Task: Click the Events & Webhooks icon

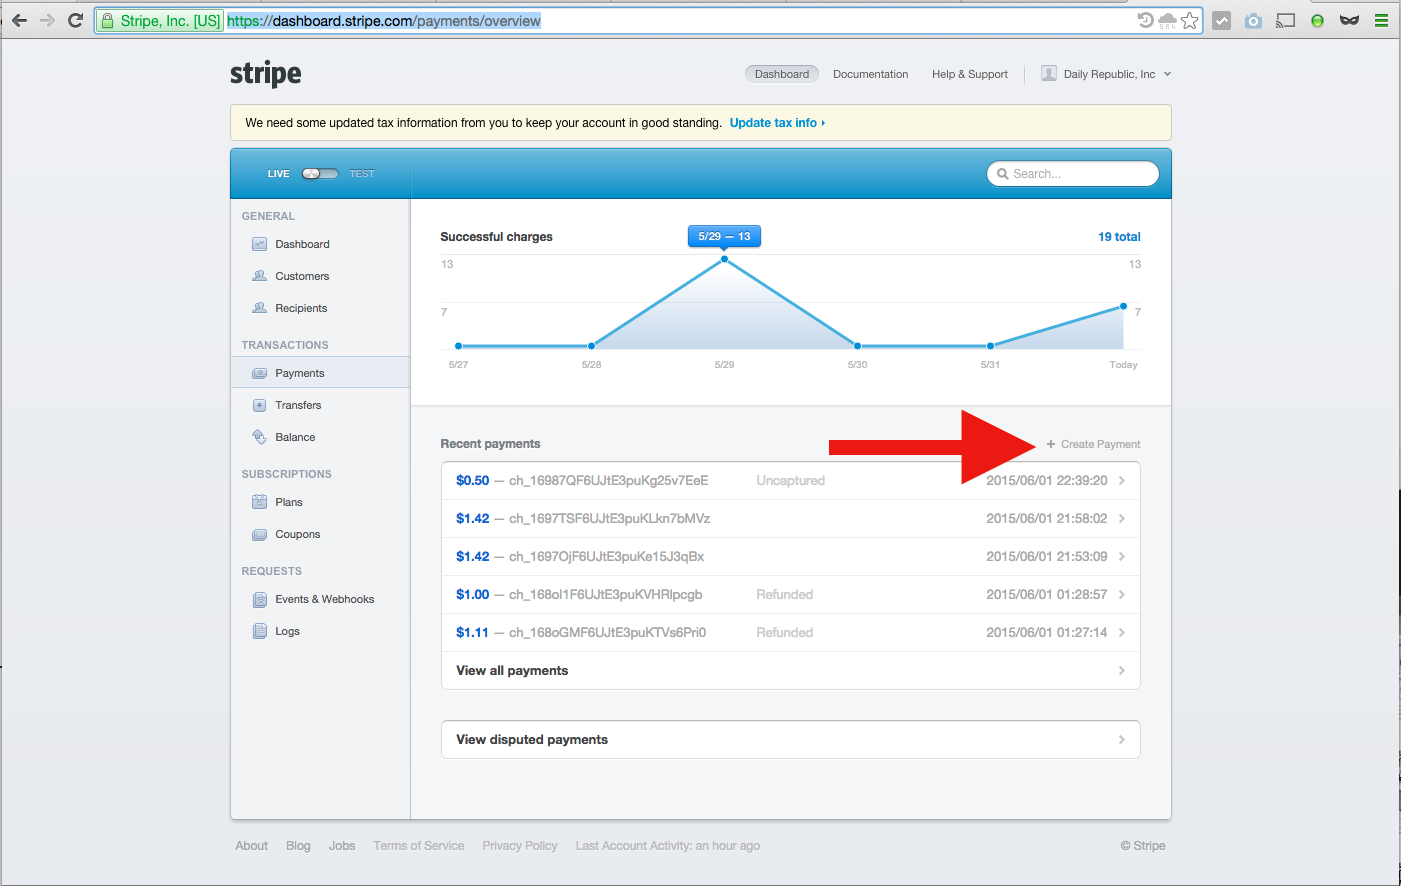Action: [259, 599]
